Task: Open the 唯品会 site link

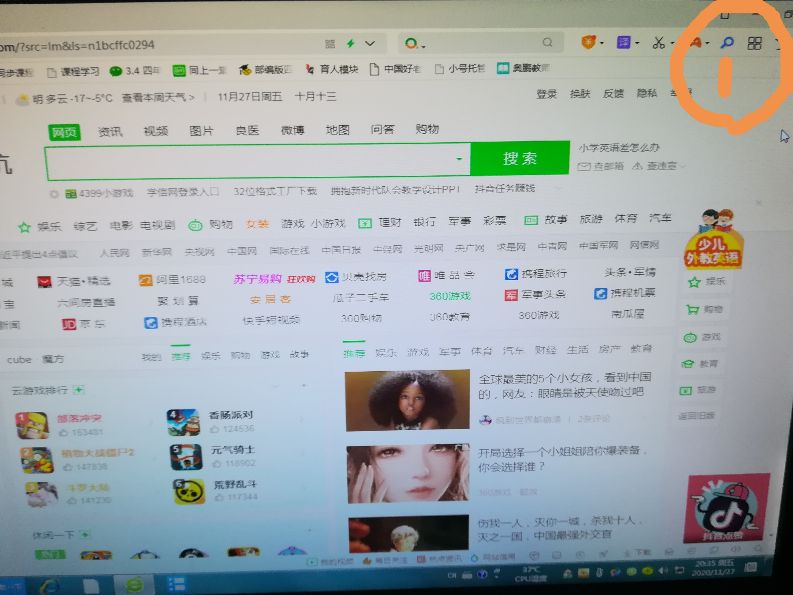Action: (x=446, y=275)
